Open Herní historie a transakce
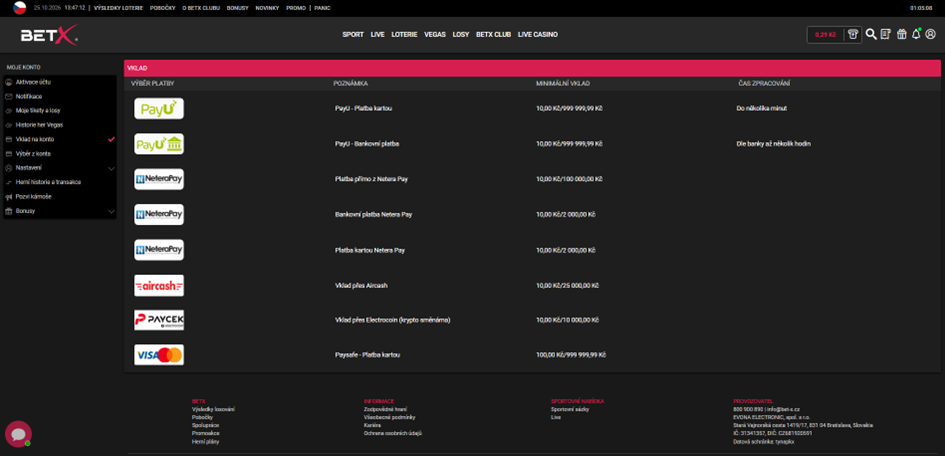945x456 pixels. tap(48, 182)
